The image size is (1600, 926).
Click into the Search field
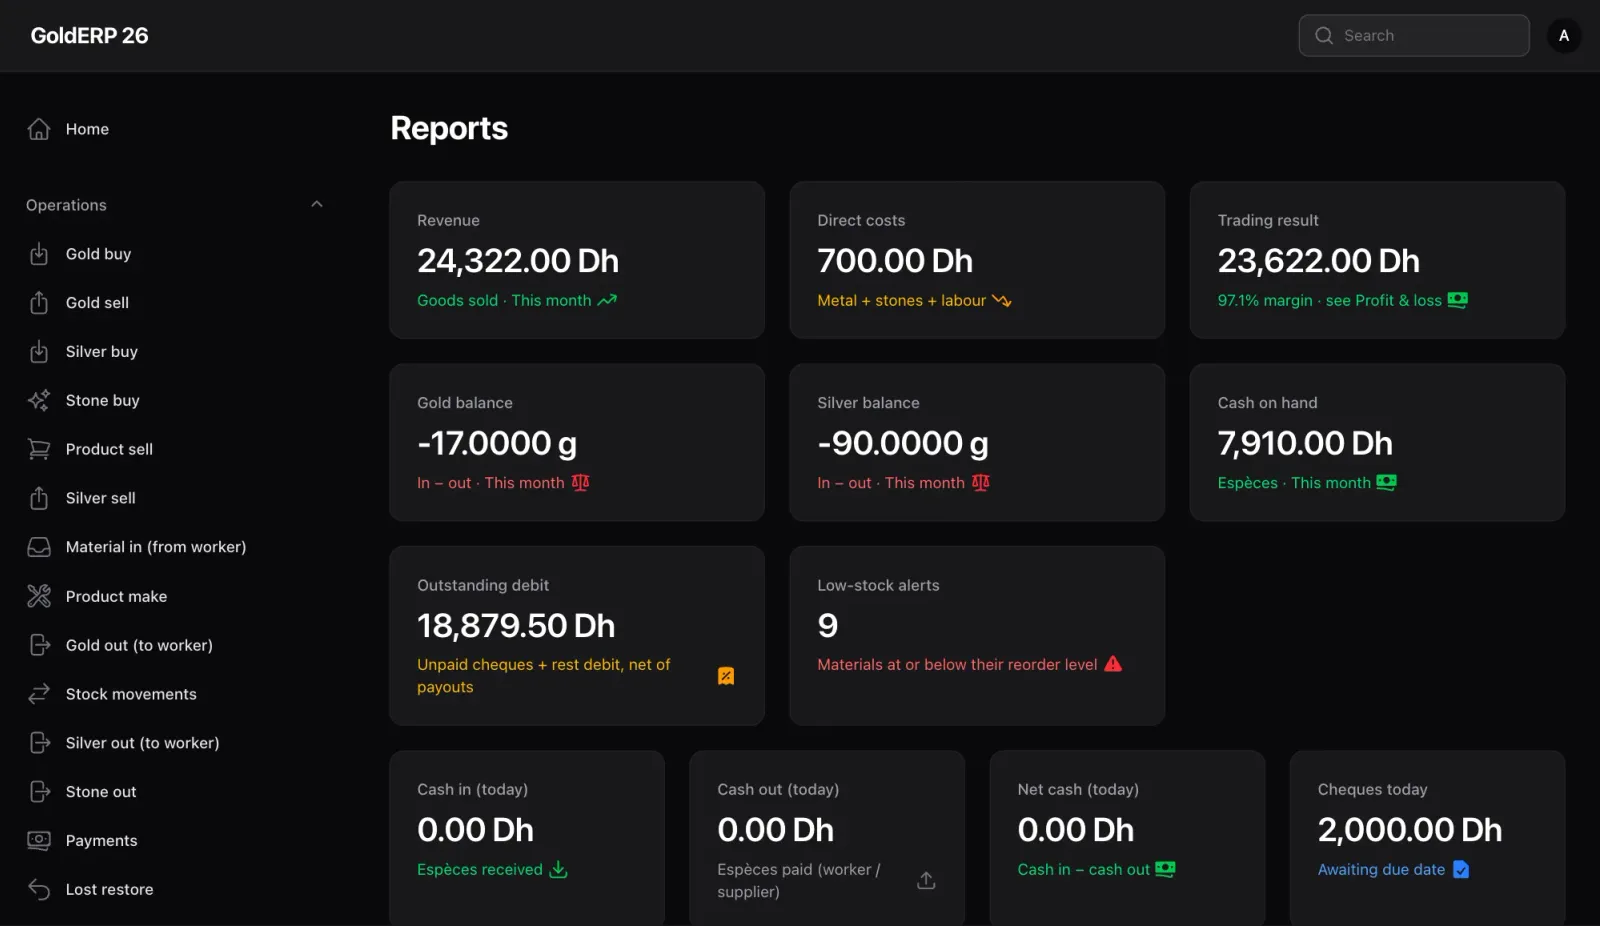[x=1414, y=36]
